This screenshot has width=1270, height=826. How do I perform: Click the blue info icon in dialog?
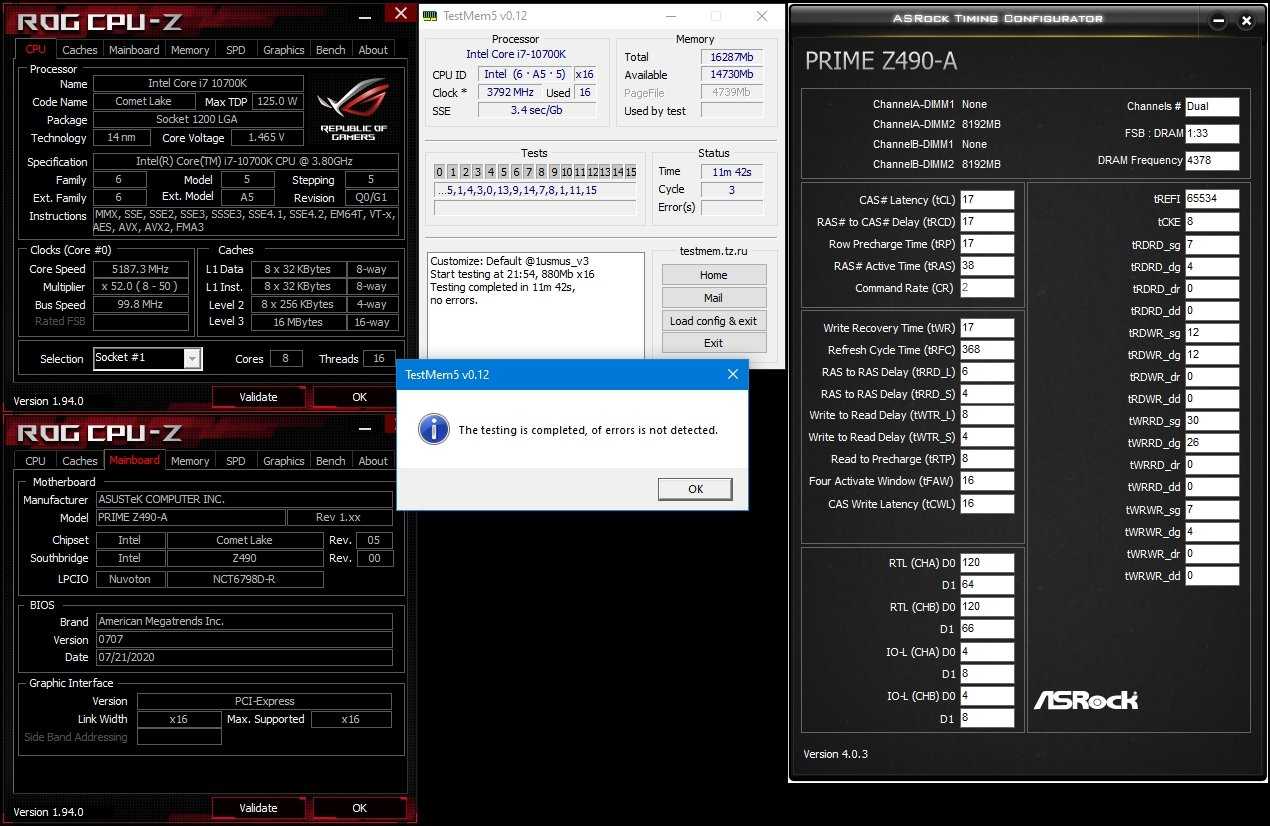pyautogui.click(x=432, y=429)
